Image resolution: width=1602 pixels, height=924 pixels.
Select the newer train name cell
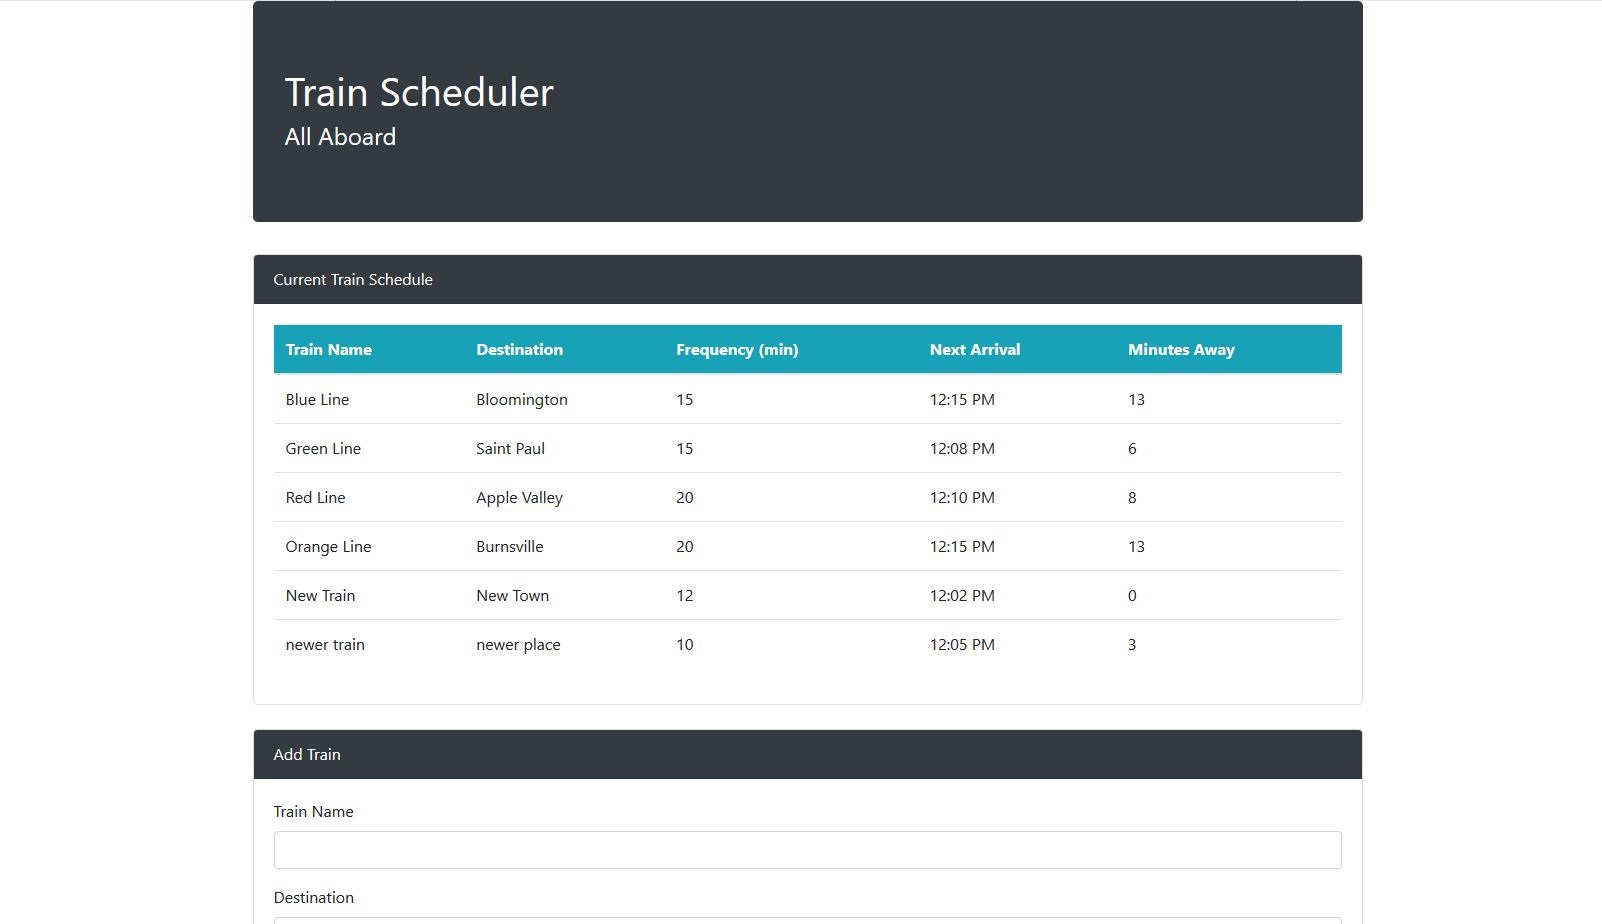tap(325, 645)
